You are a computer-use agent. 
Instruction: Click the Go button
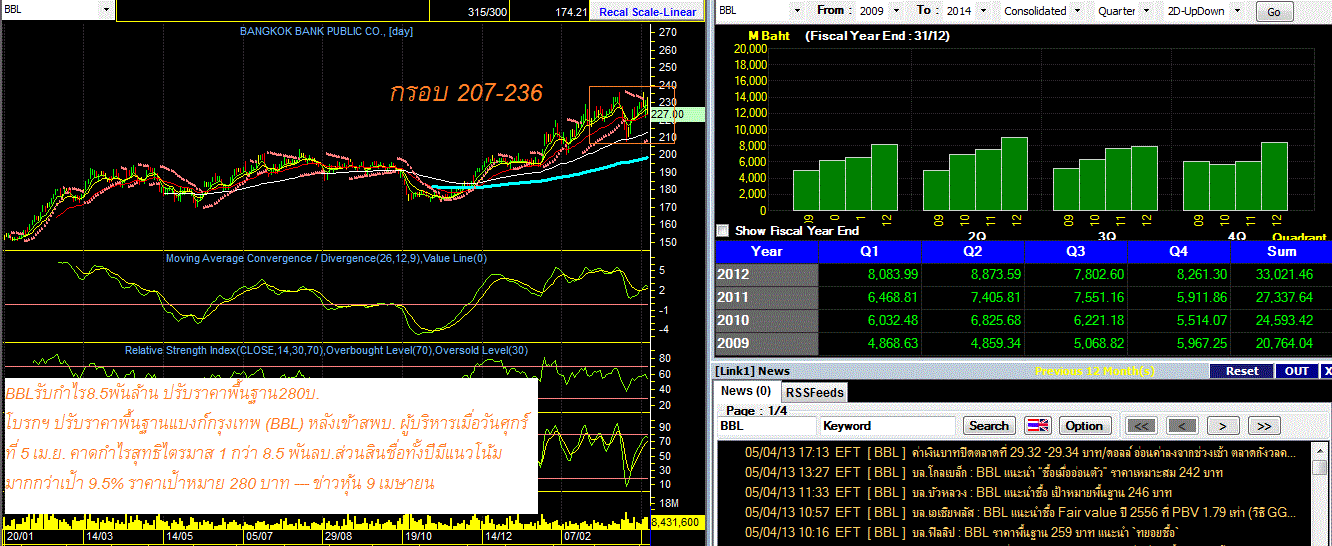(x=1273, y=12)
